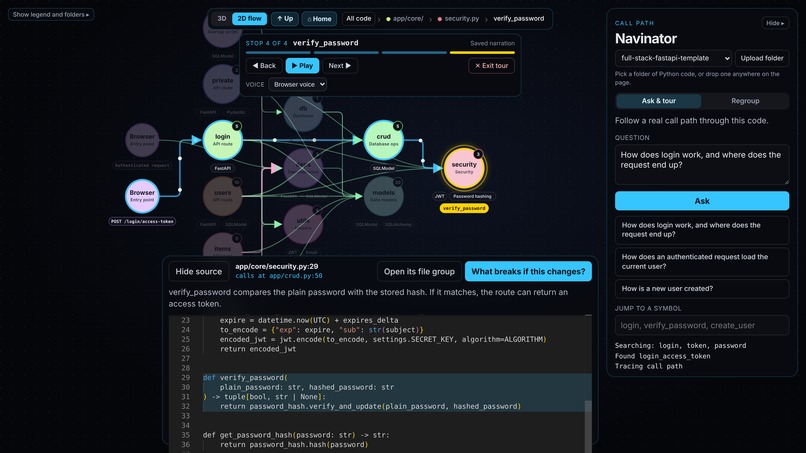
Task: Click the Jump to a symbol field
Action: 702,325
